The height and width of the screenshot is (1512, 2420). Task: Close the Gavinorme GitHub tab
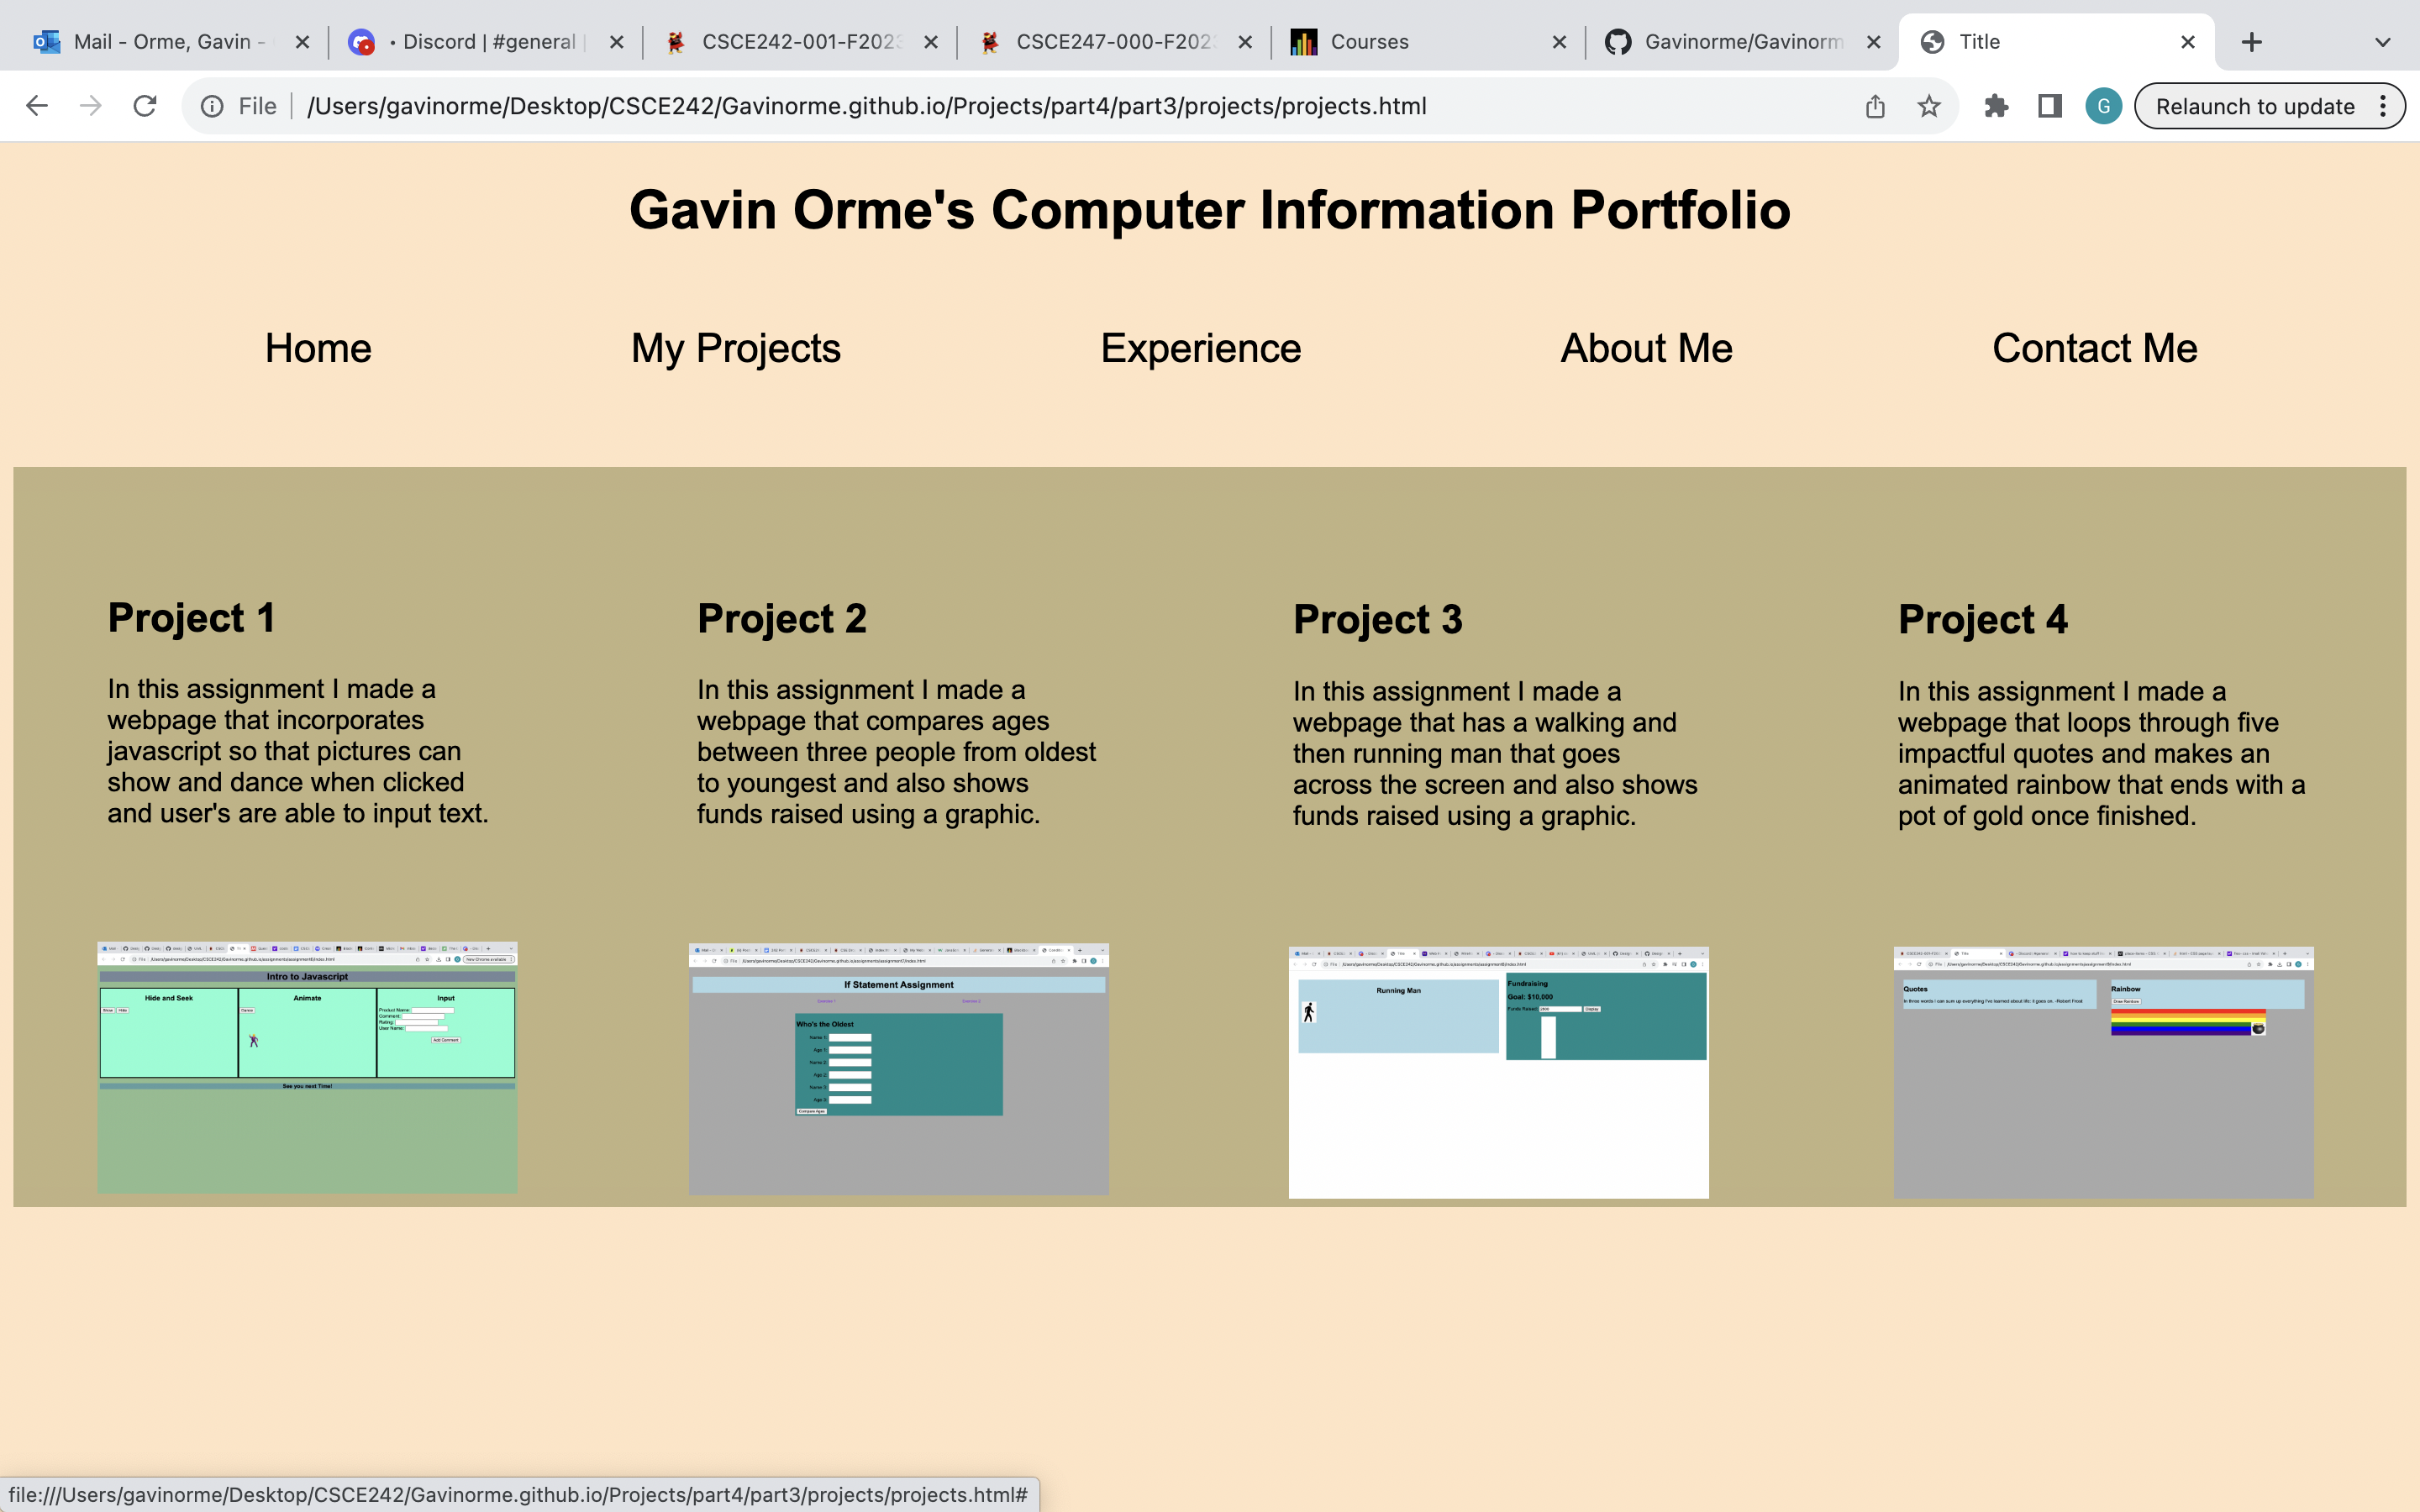click(1874, 42)
